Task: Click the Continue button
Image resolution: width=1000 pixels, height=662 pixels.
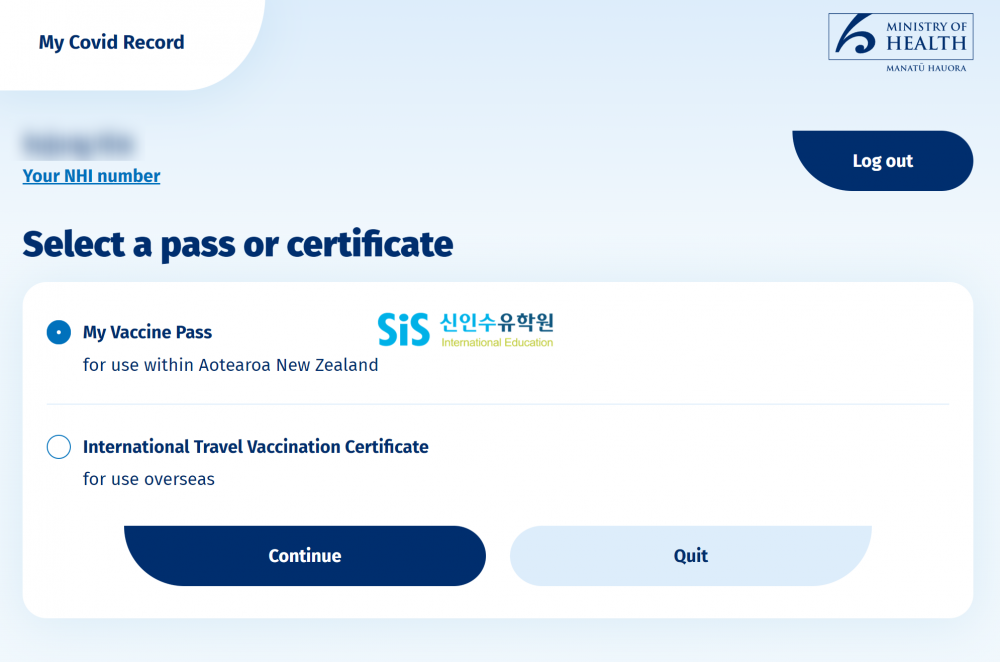Action: (305, 555)
